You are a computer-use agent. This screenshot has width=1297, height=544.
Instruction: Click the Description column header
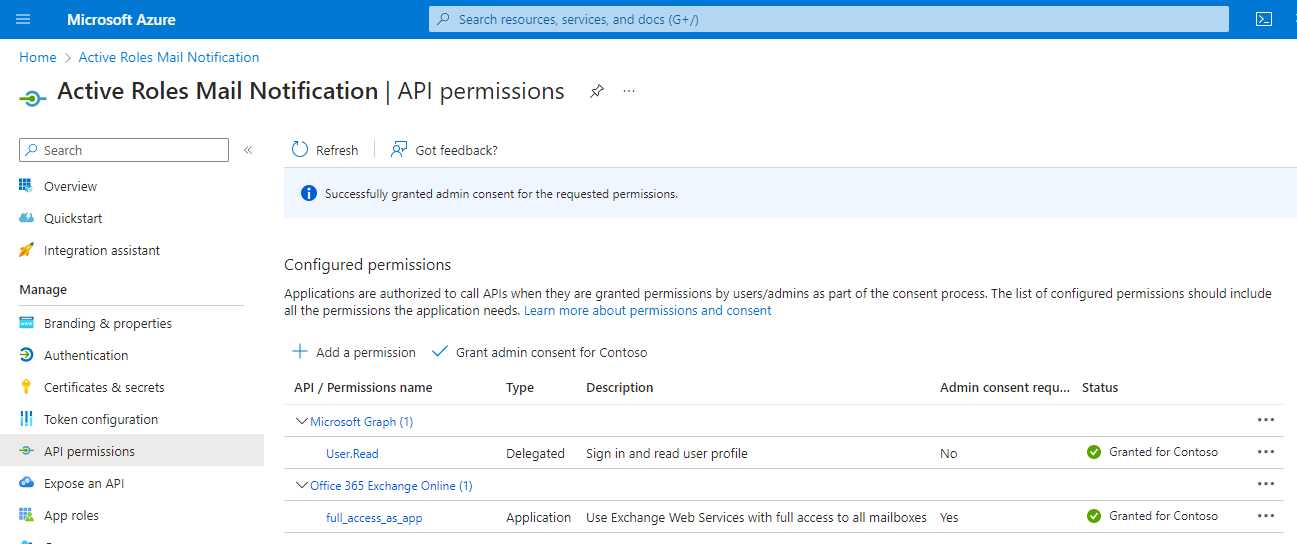click(620, 387)
